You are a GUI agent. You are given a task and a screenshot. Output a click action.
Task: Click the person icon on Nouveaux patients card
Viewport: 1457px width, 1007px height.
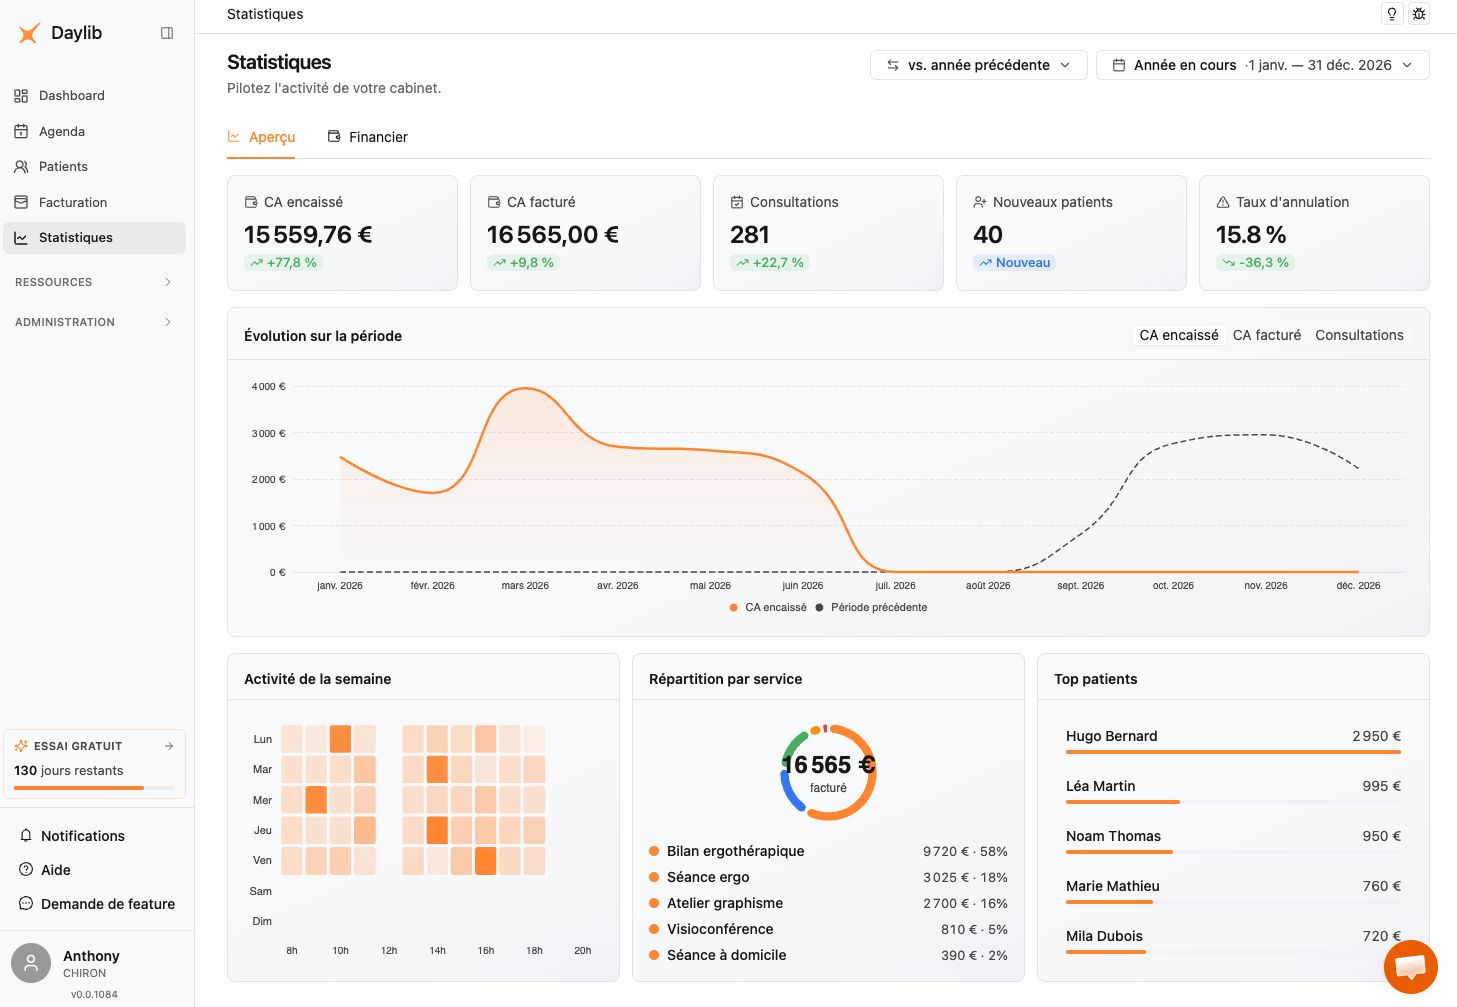[980, 202]
